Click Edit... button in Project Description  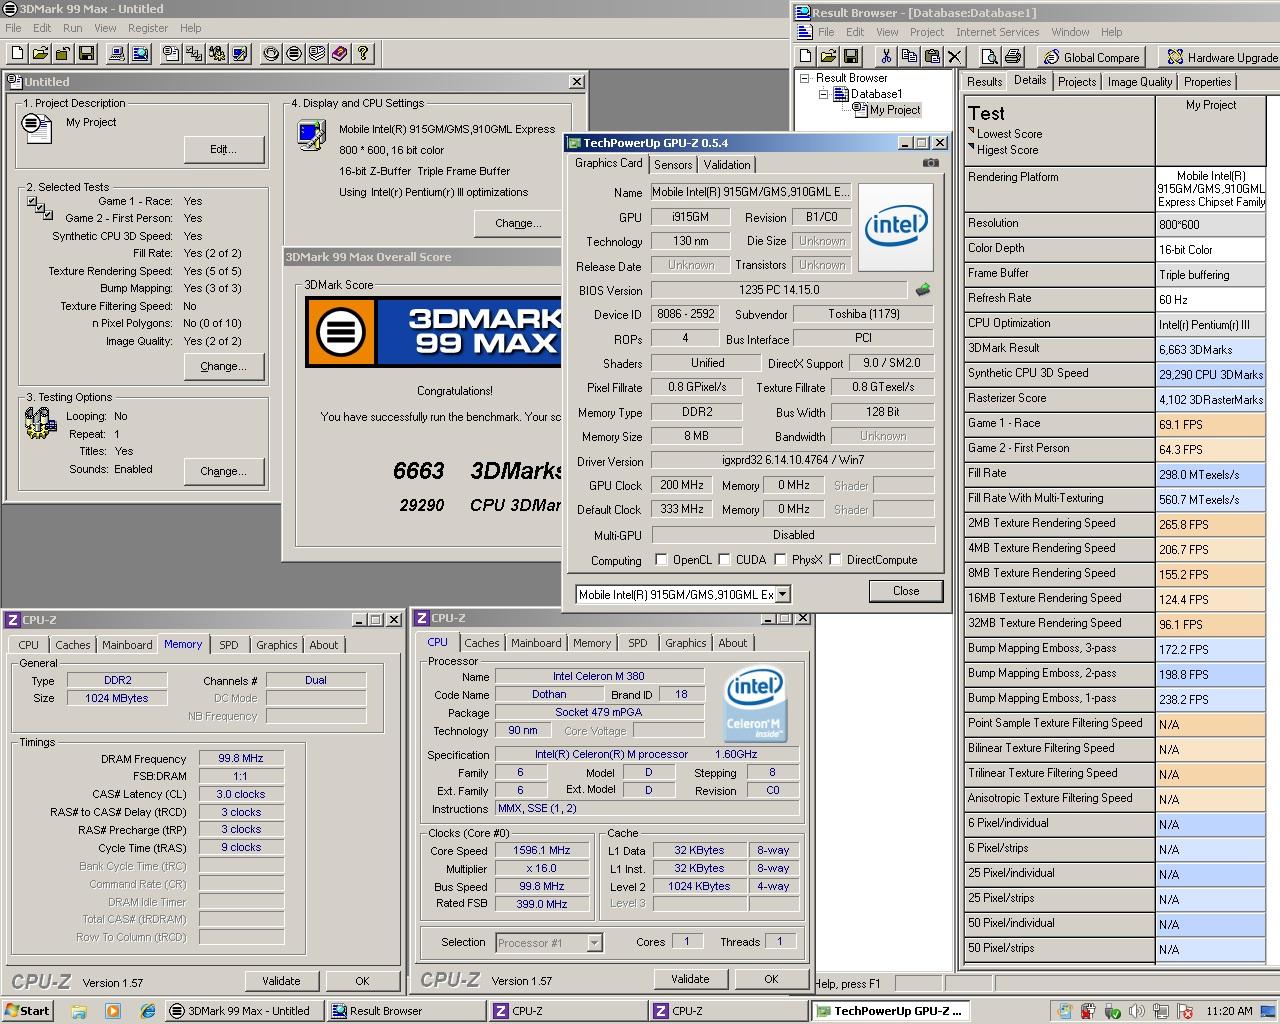pyautogui.click(x=224, y=149)
